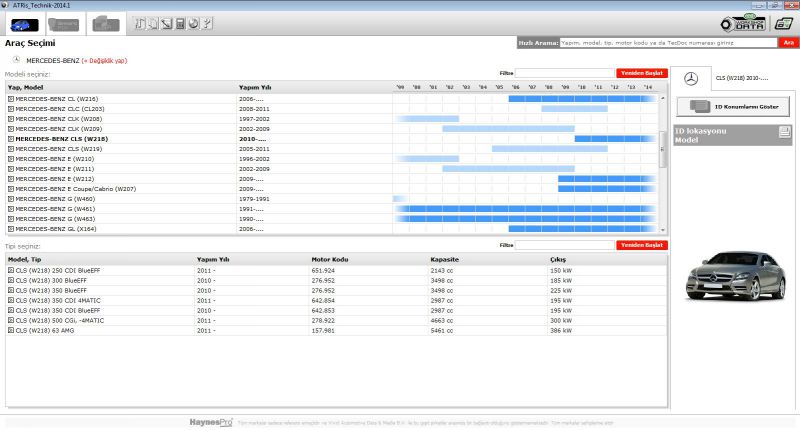Viewport: 800px width, 430px height.
Task: Open the calculator toolbar icon
Action: [x=180, y=23]
